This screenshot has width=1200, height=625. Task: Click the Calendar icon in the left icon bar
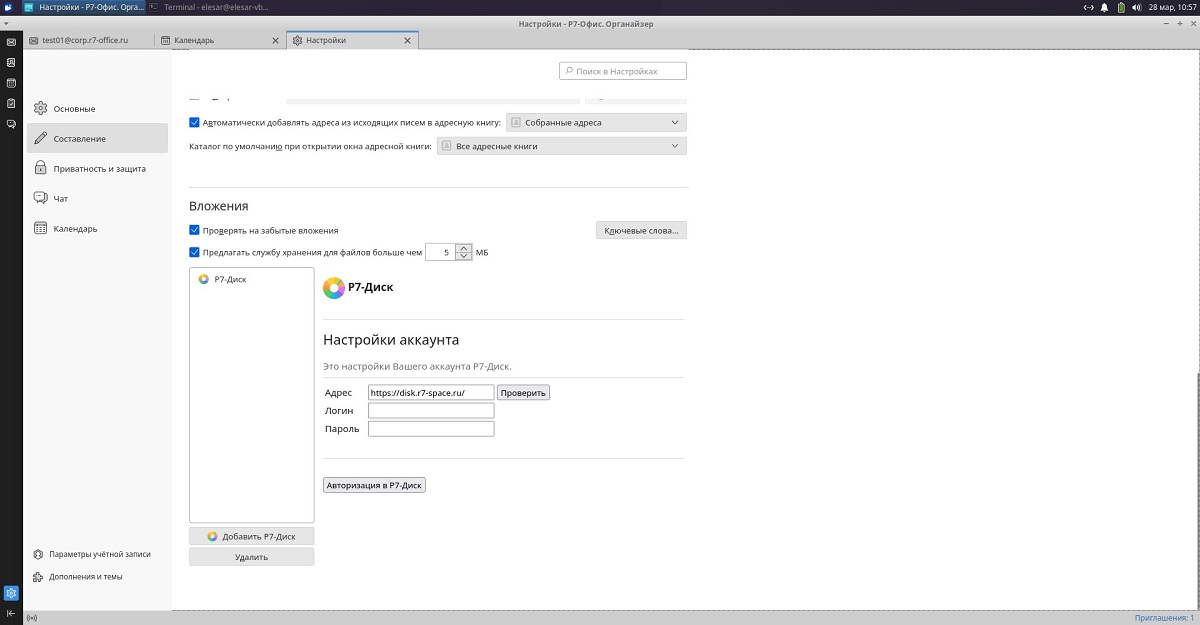point(11,83)
